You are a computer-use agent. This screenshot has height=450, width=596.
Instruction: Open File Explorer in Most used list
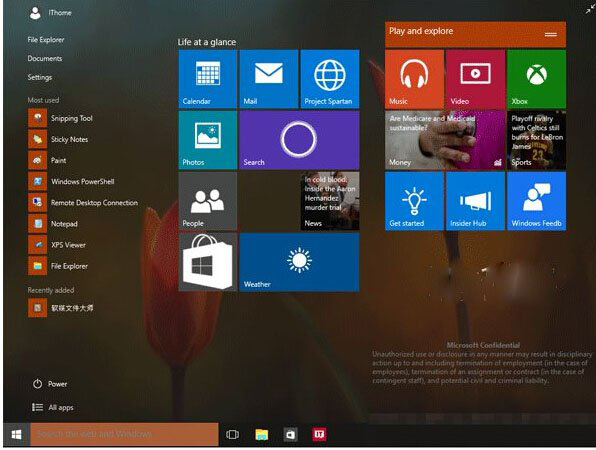58,266
